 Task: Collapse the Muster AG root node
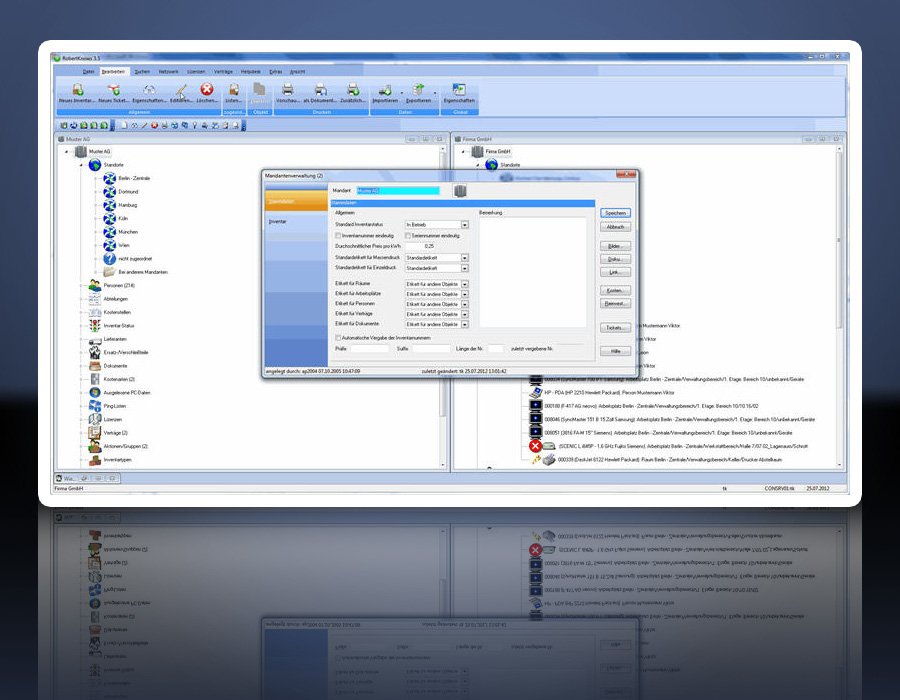(67, 152)
